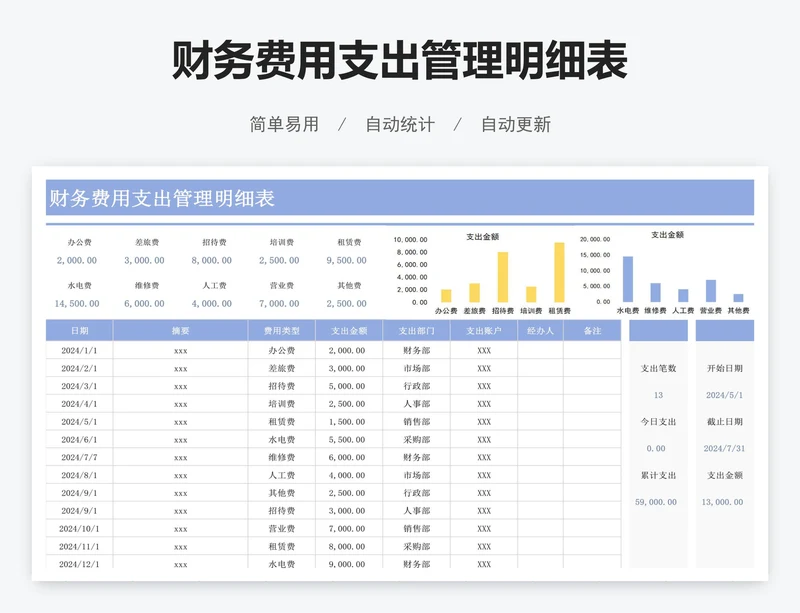Click the empty 经办人 cell in the 2024/4/1 row
The width and height of the screenshot is (800, 613).
tap(540, 404)
